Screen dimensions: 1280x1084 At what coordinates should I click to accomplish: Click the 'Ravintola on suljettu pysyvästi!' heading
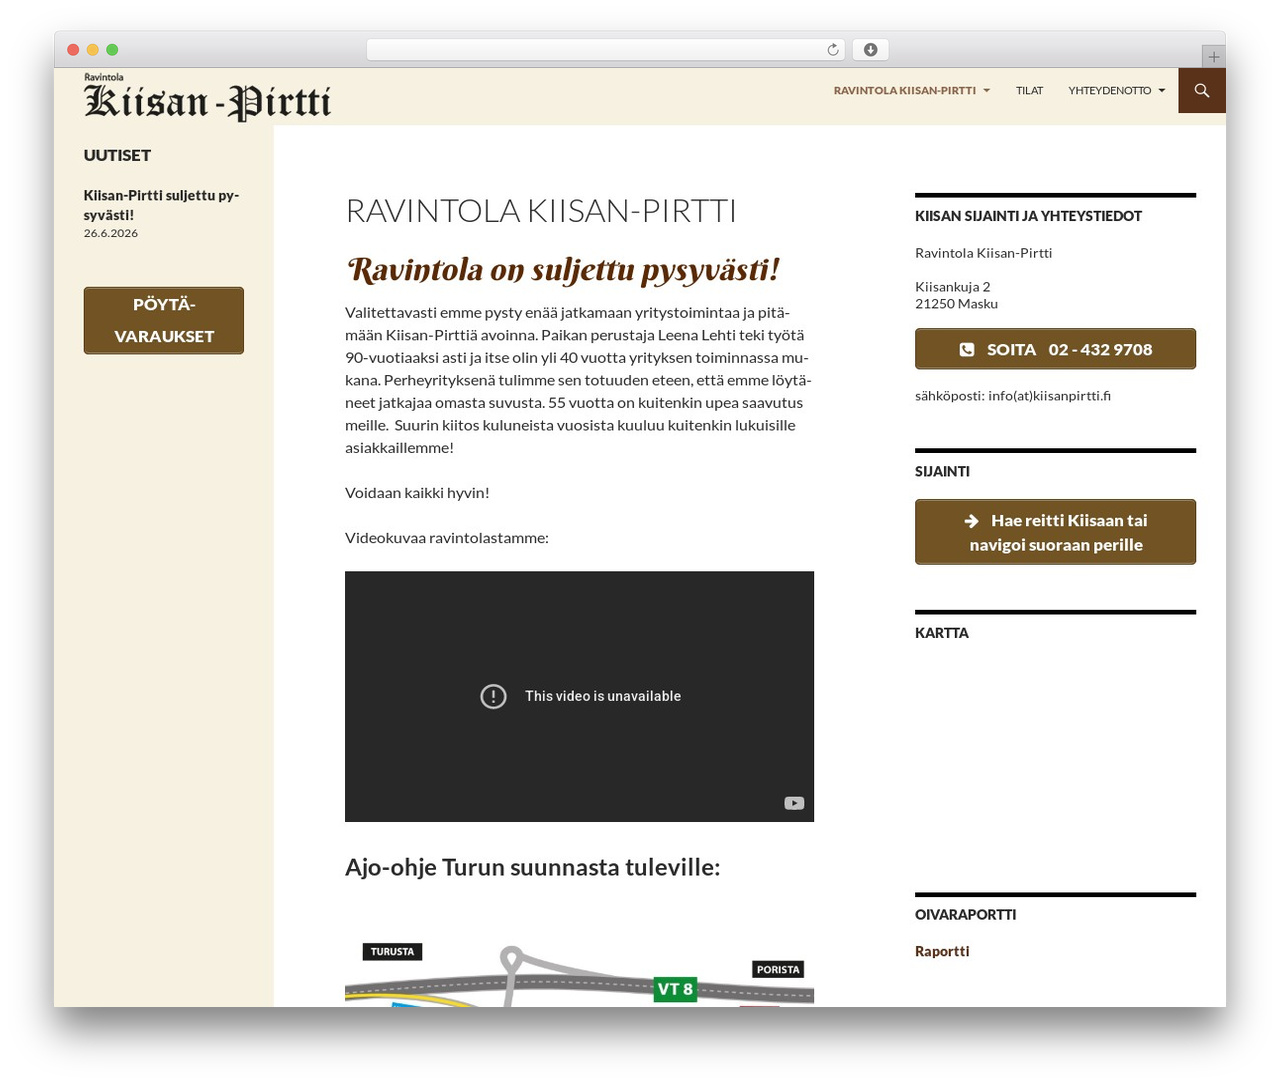(563, 270)
